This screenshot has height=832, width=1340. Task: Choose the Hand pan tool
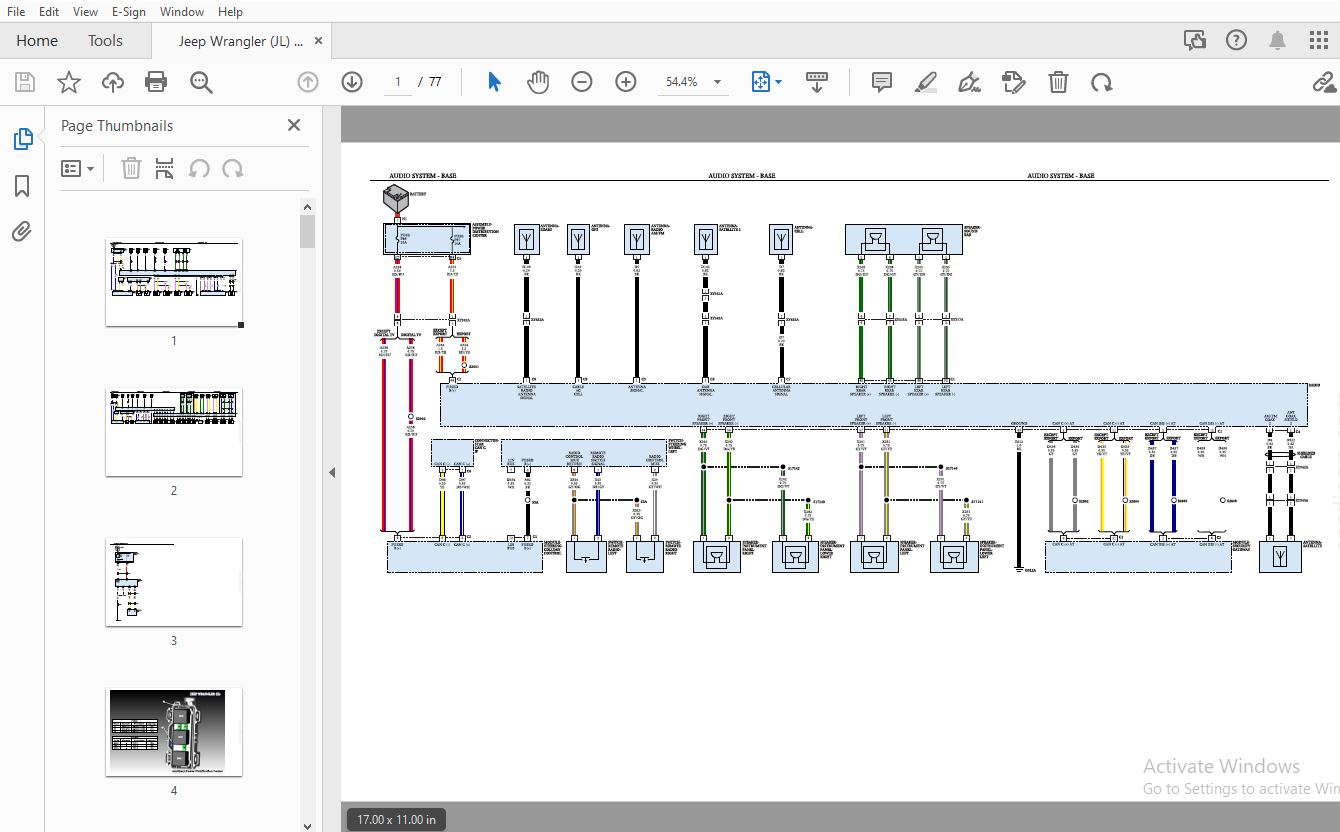[x=538, y=82]
